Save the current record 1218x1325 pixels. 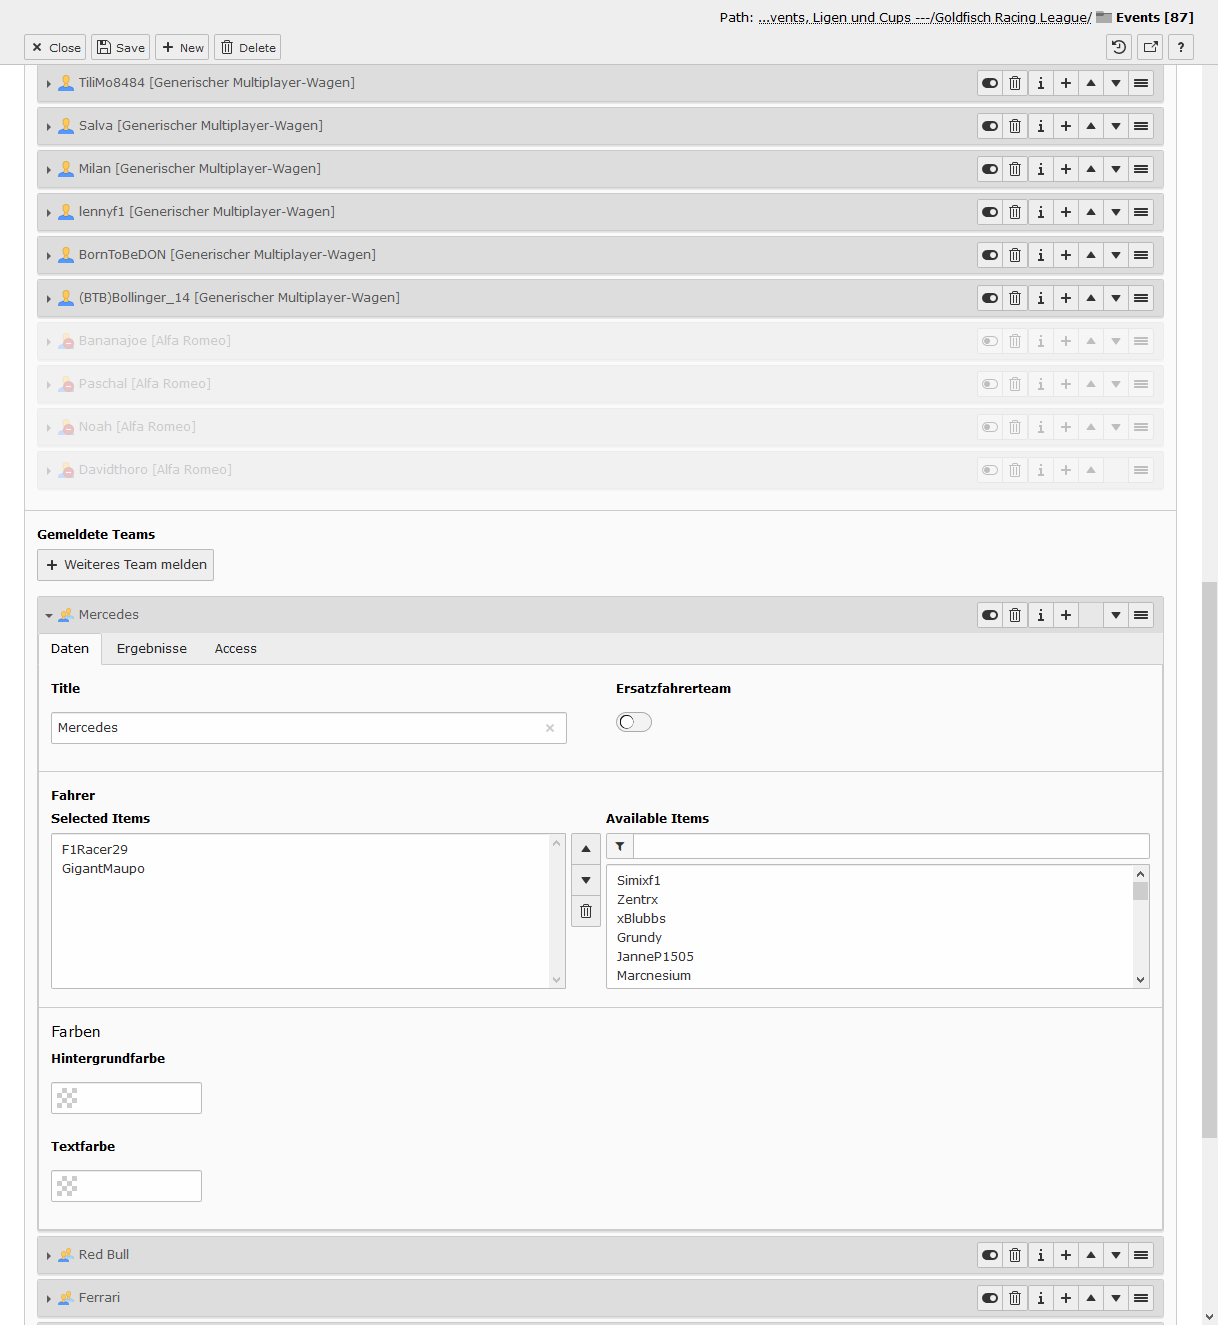point(120,47)
